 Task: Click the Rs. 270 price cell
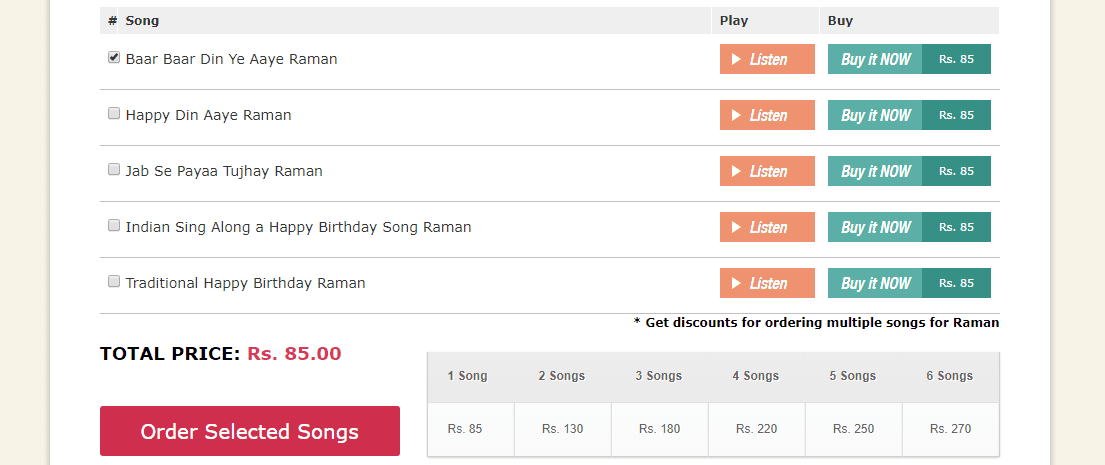point(951,429)
